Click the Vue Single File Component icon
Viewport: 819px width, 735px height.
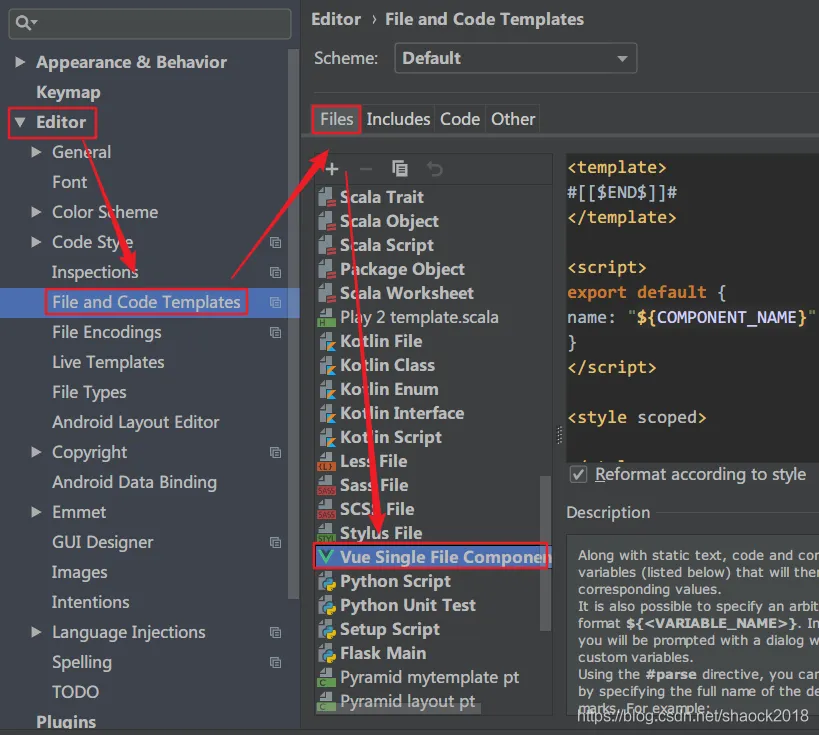pos(327,557)
